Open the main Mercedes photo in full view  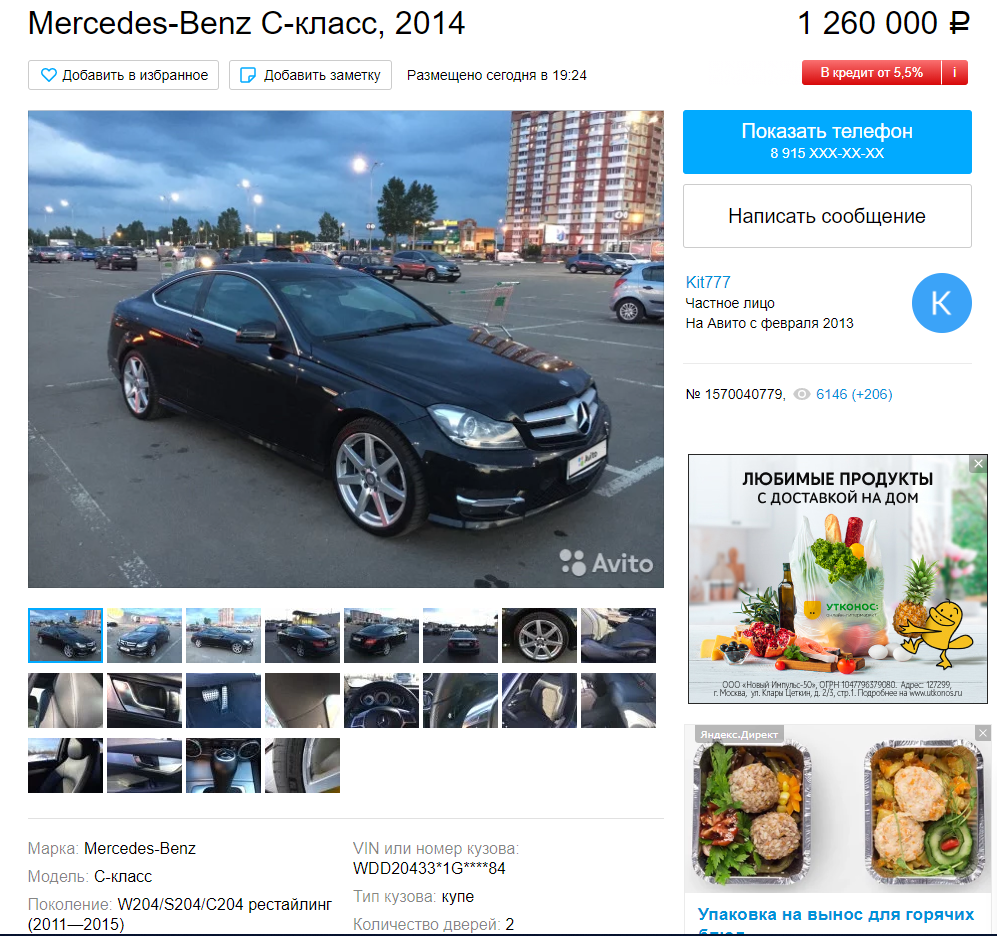[x=346, y=349]
